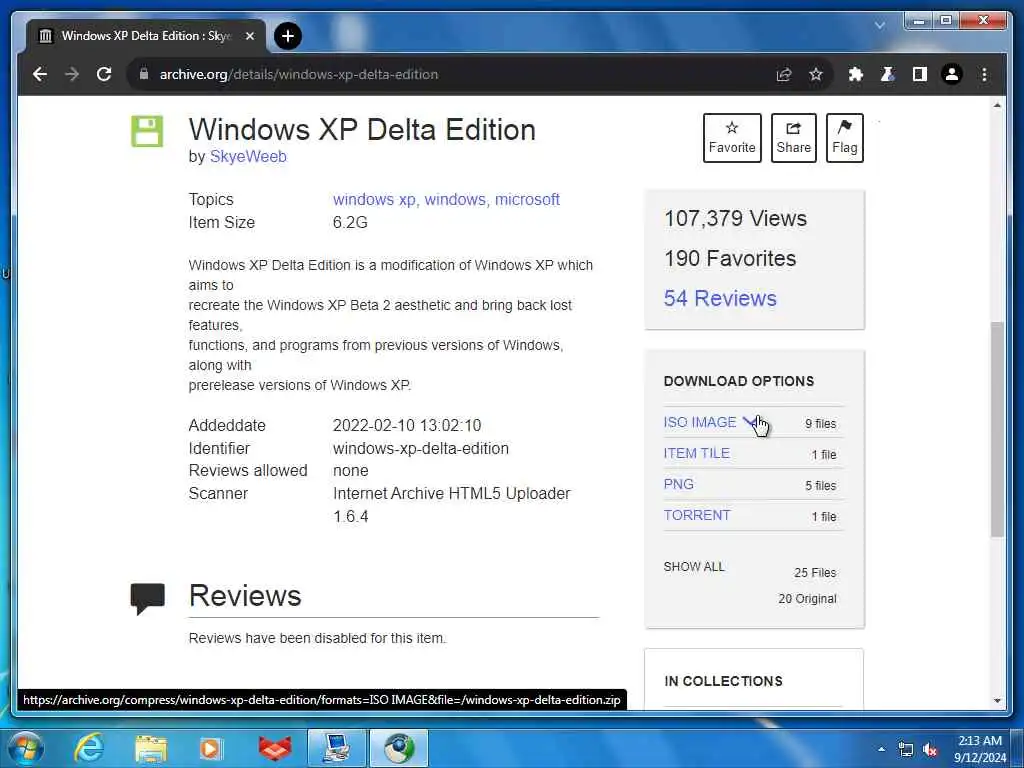Open the microsoft topic link
This screenshot has height=768, width=1024.
coord(527,200)
